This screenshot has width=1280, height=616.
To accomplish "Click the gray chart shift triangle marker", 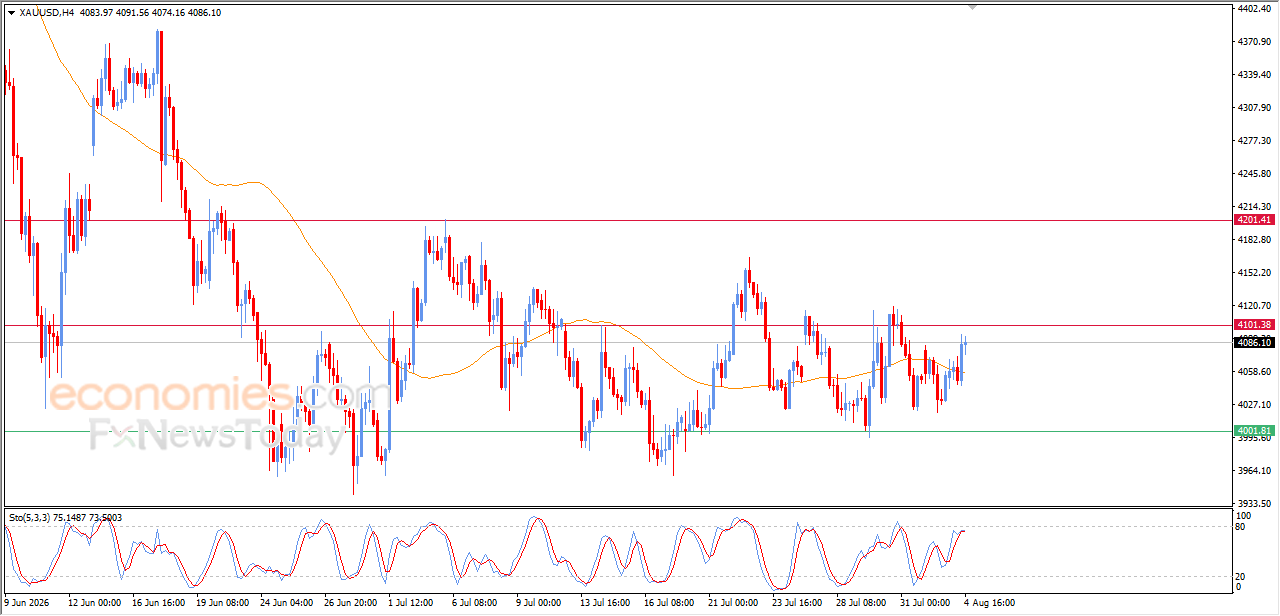I will coord(972,7).
